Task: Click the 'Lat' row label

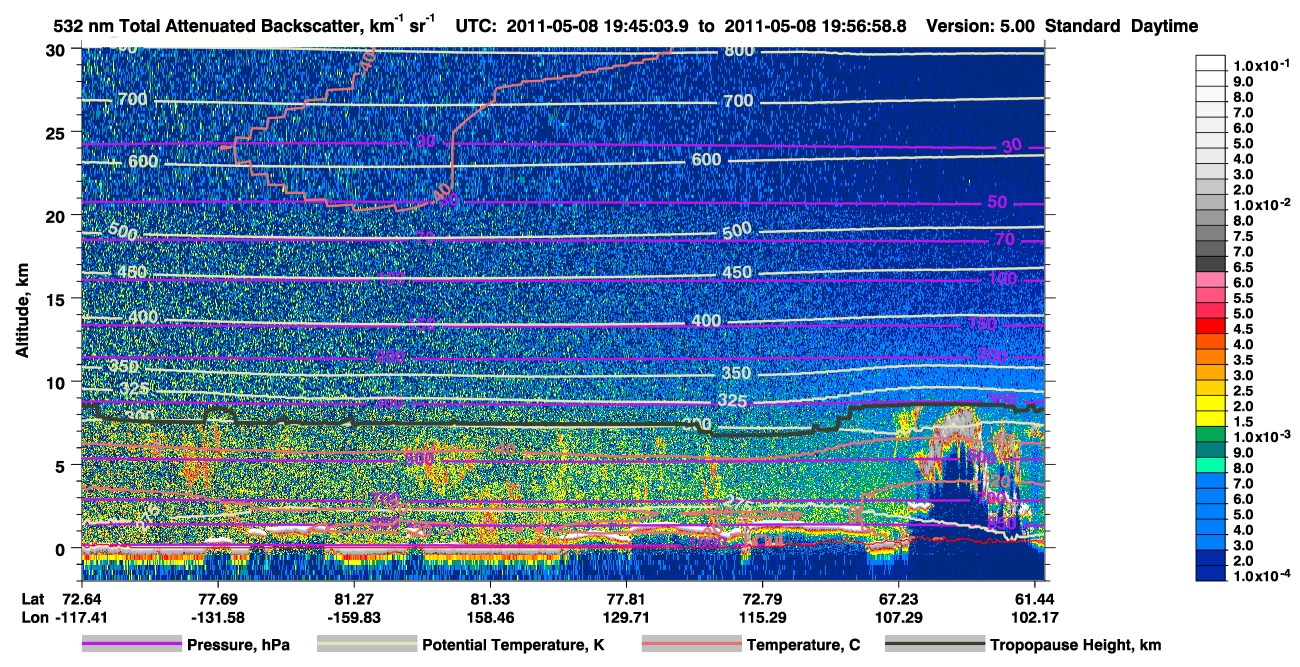Action: click(33, 598)
